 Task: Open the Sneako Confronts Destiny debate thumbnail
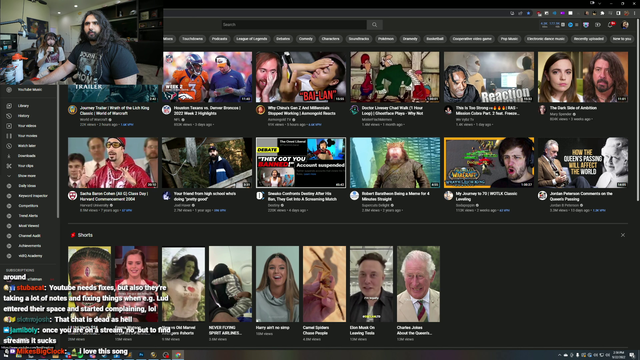click(301, 162)
